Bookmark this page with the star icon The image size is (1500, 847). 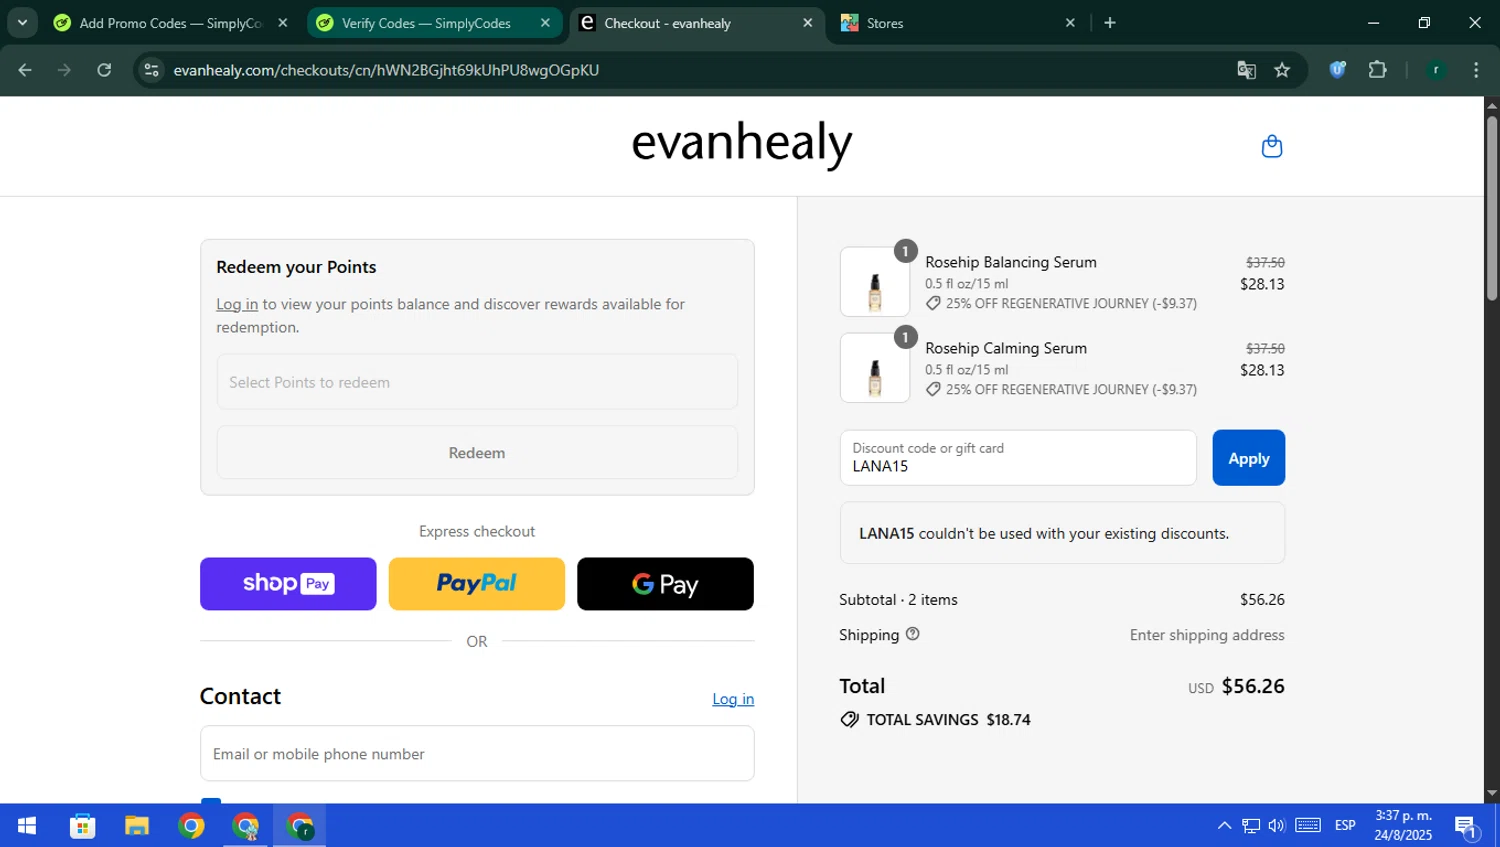(x=1282, y=70)
